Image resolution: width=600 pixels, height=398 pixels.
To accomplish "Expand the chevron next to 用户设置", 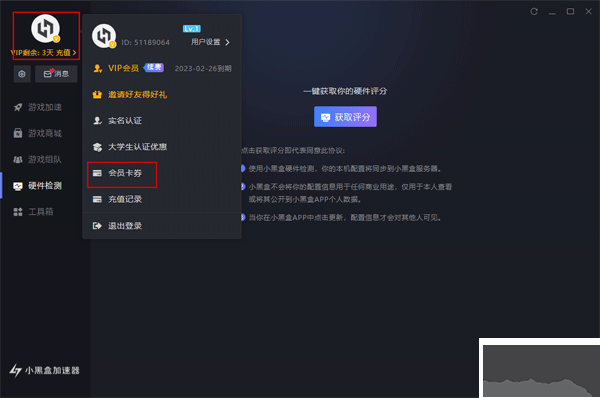I will pyautogui.click(x=227, y=42).
